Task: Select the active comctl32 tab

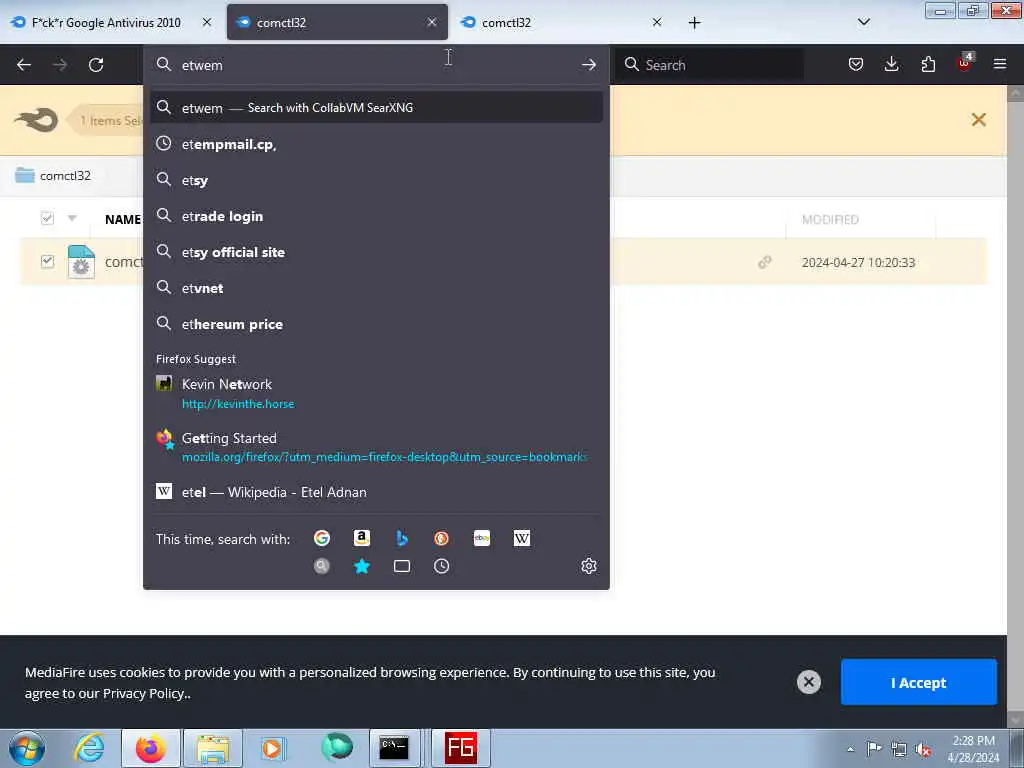Action: point(337,22)
